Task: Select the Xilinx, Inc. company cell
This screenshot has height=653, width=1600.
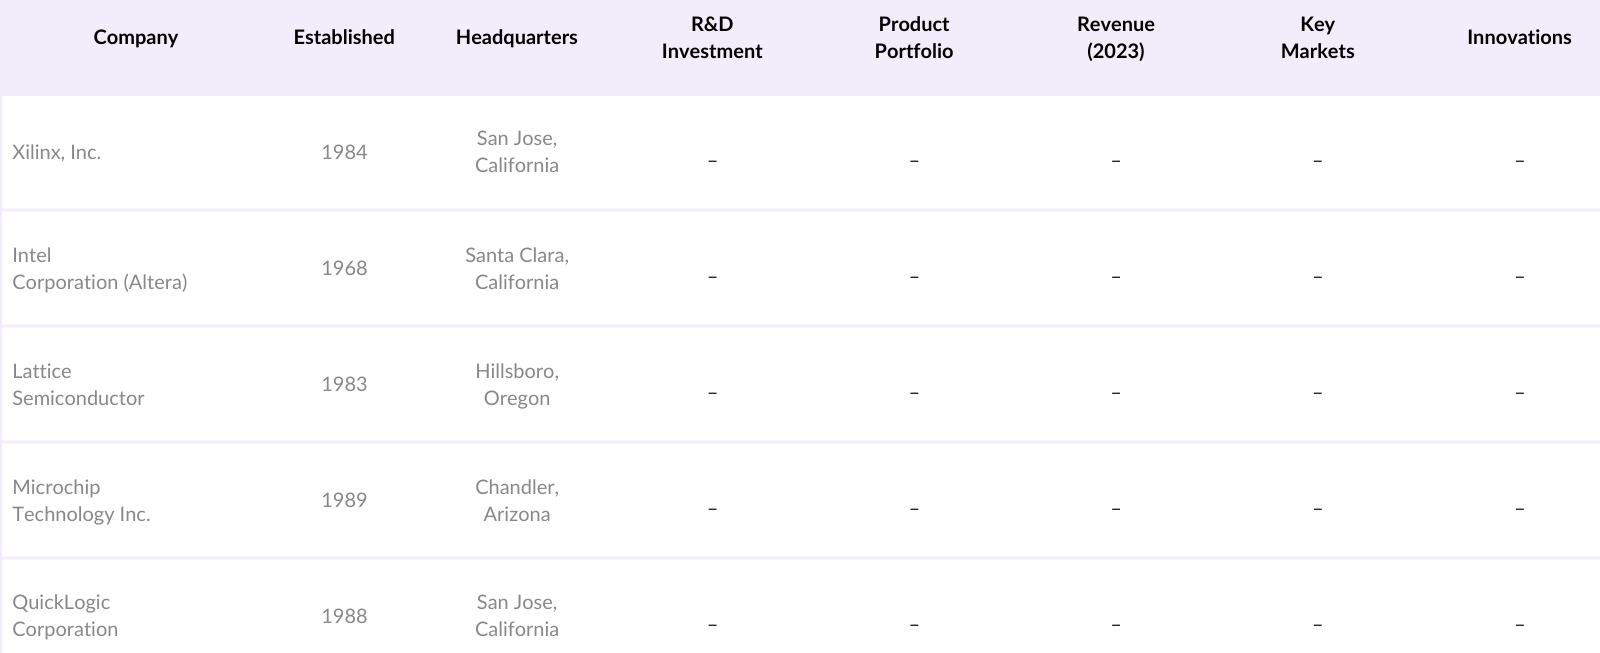Action: tap(57, 152)
